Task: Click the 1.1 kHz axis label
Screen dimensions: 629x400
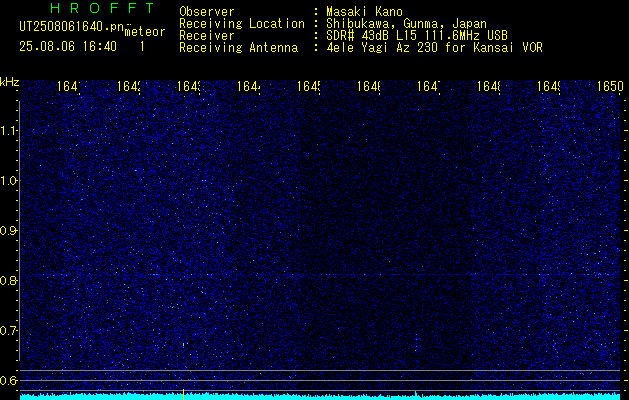Action: [x=8, y=130]
